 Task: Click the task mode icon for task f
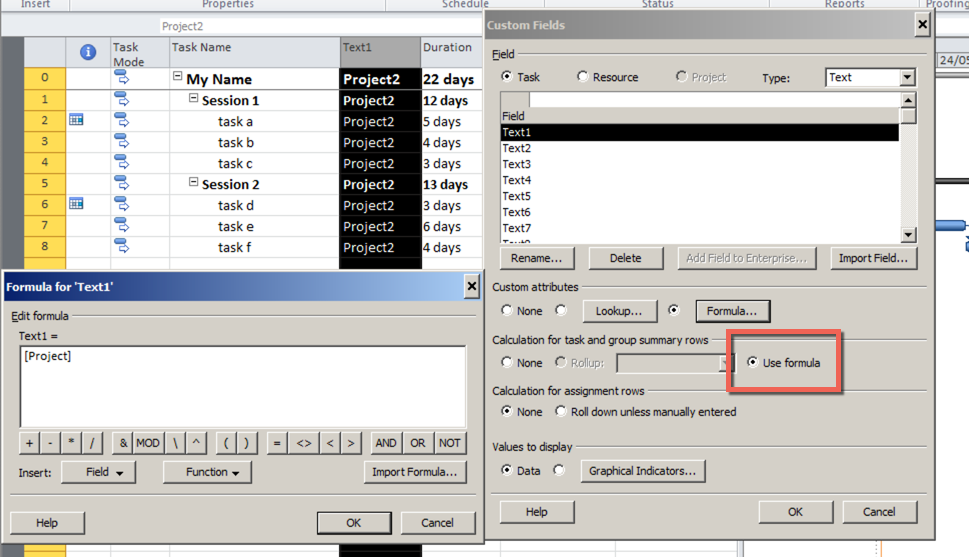coord(122,246)
